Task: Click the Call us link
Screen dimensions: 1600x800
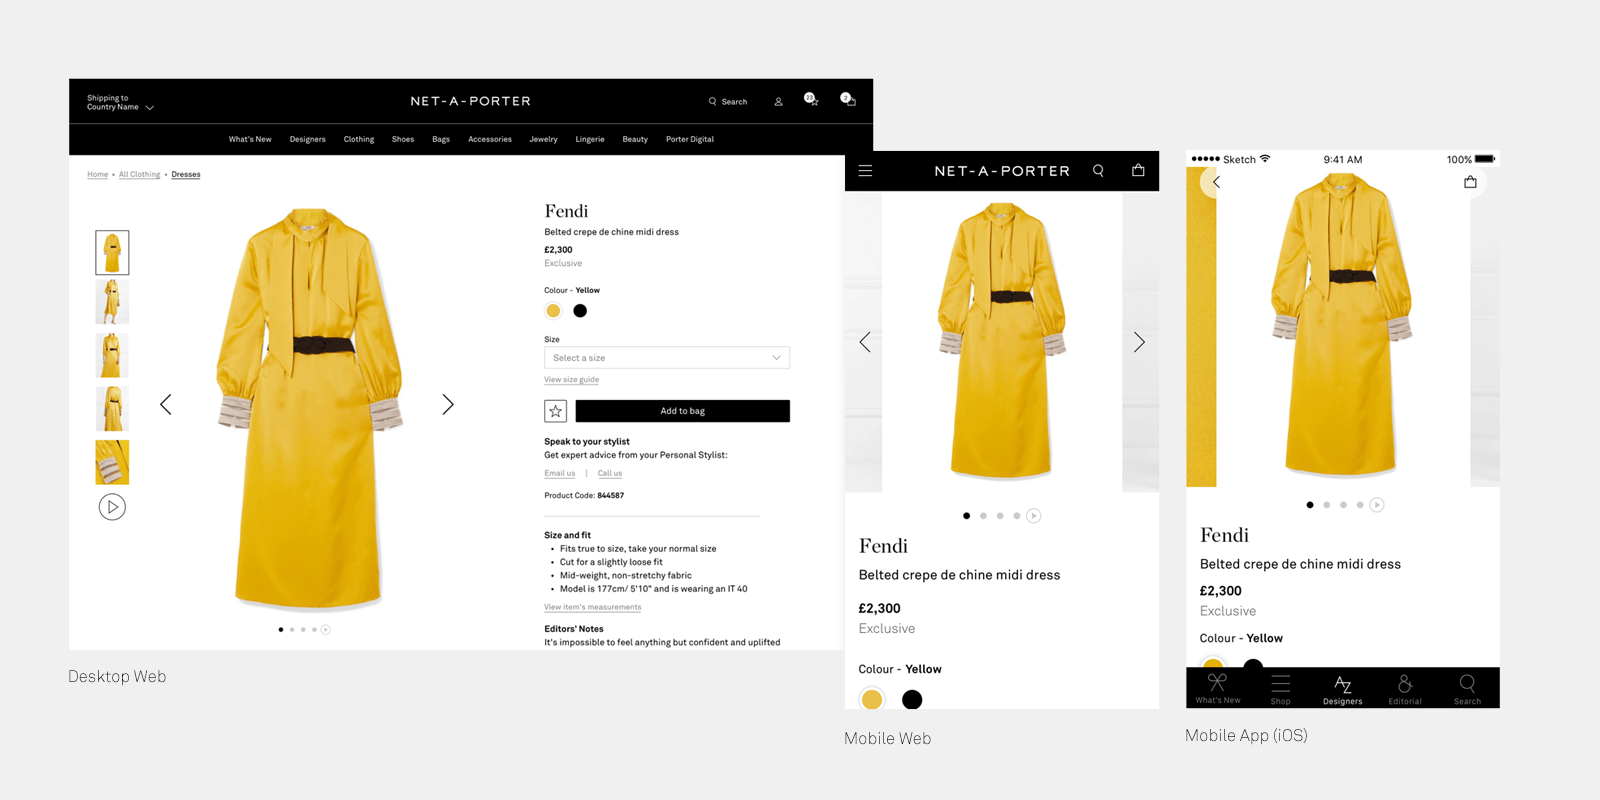Action: click(610, 474)
